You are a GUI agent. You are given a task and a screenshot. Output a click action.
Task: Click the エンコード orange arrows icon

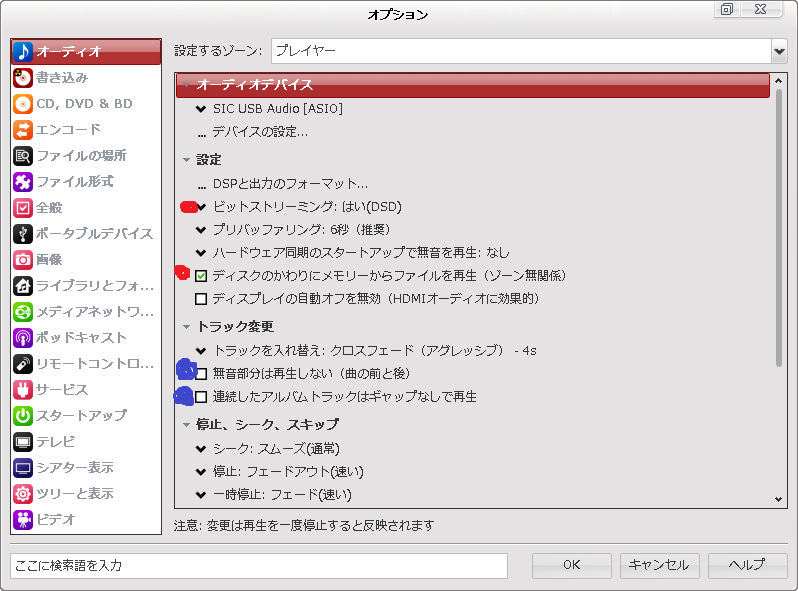coord(23,129)
